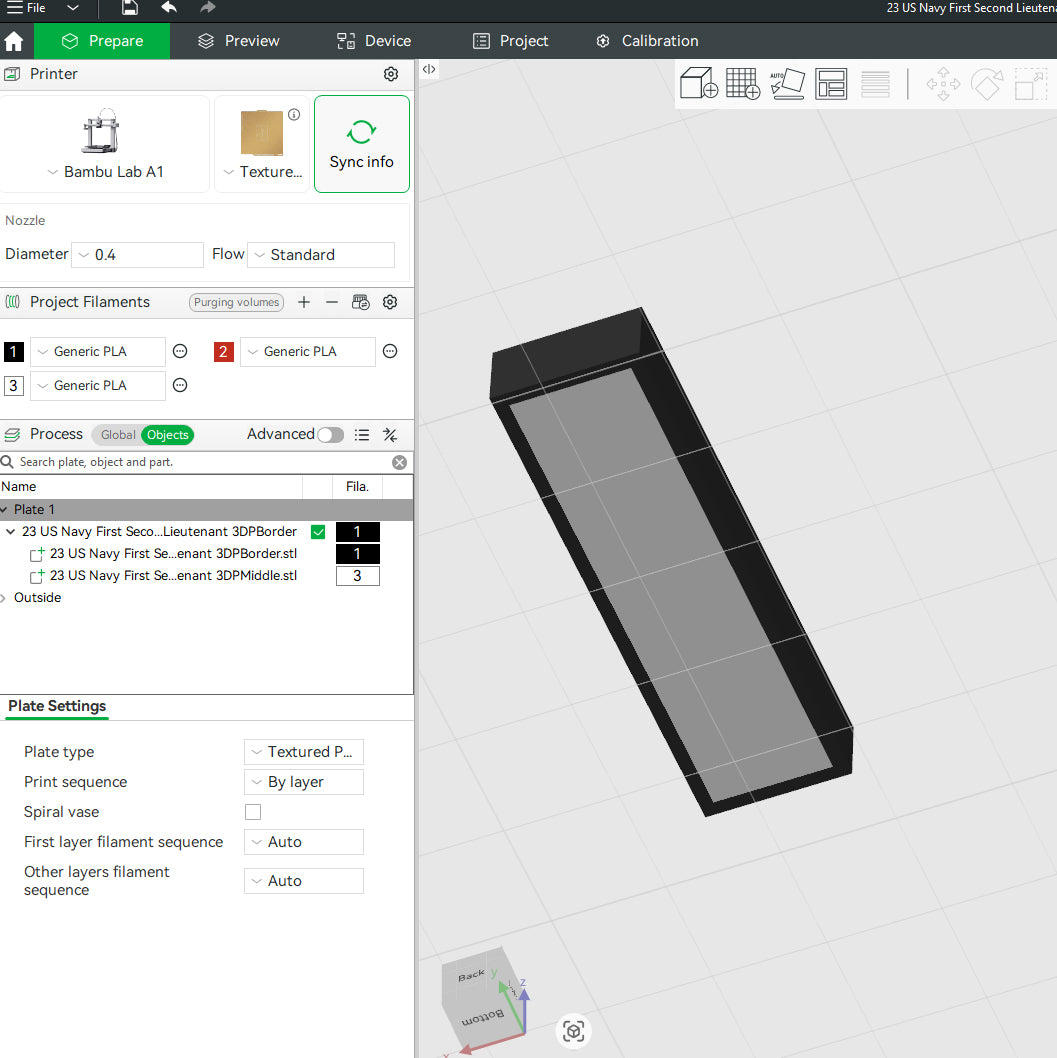The width and height of the screenshot is (1057, 1058).
Task: Click the plus icon to add filament
Action: coord(304,302)
